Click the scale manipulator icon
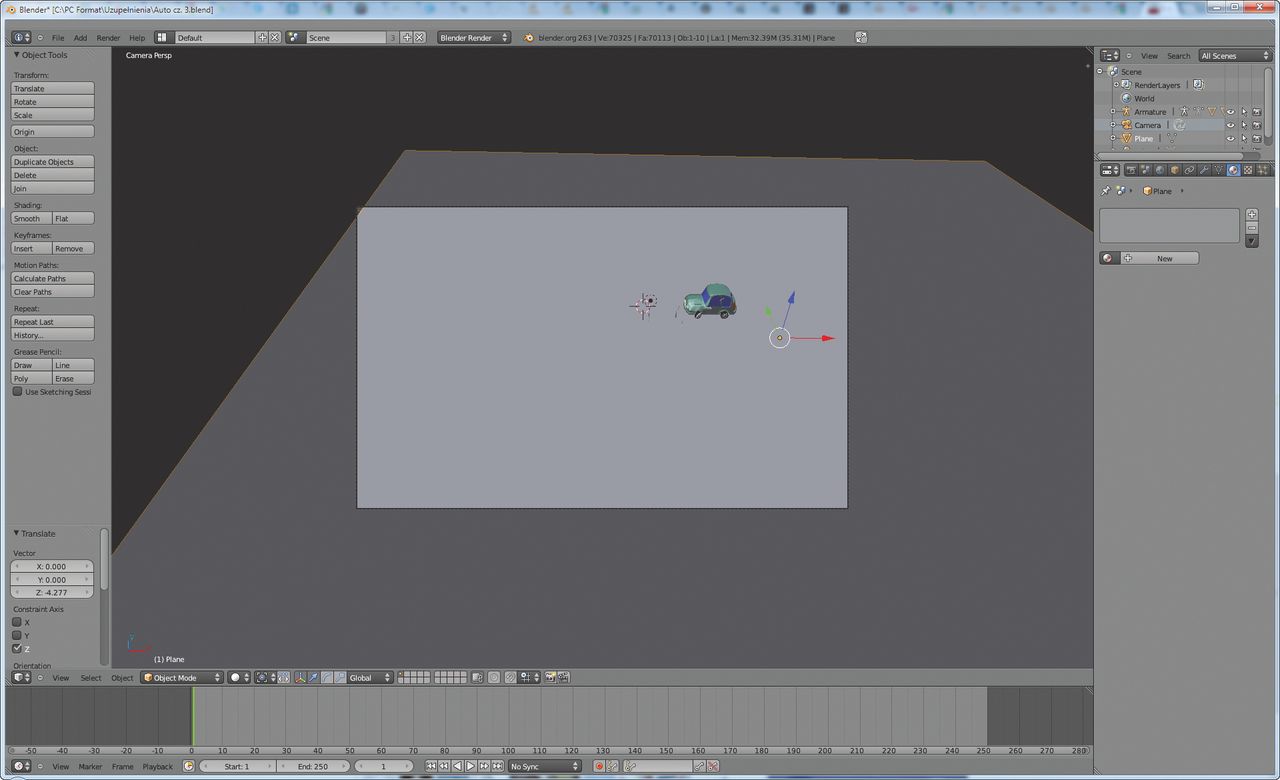The width and height of the screenshot is (1280, 780). [x=341, y=677]
